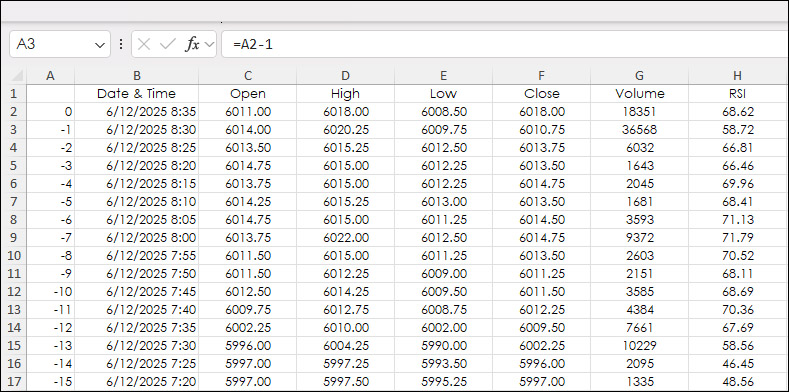Click the formula bar options dots
Screen dimensions: 789x392
(x=121, y=44)
